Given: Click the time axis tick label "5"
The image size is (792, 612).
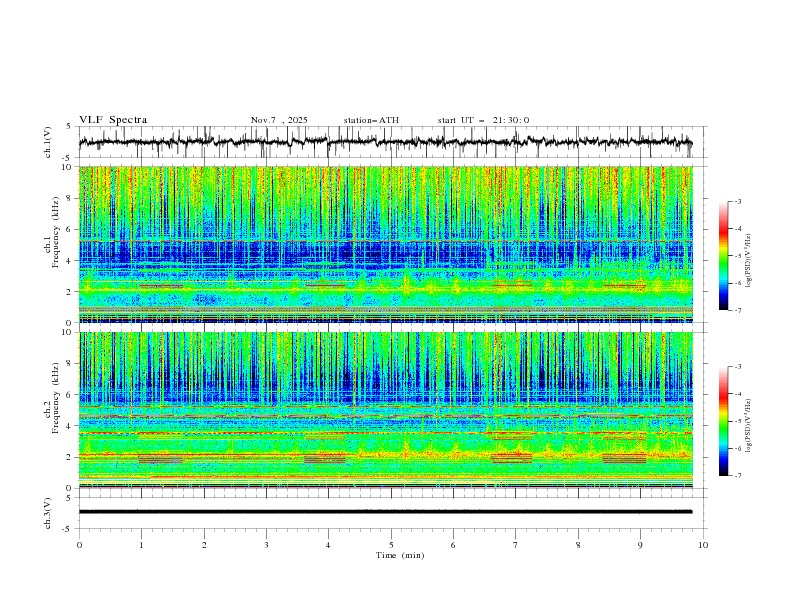Looking at the screenshot, I should [391, 545].
